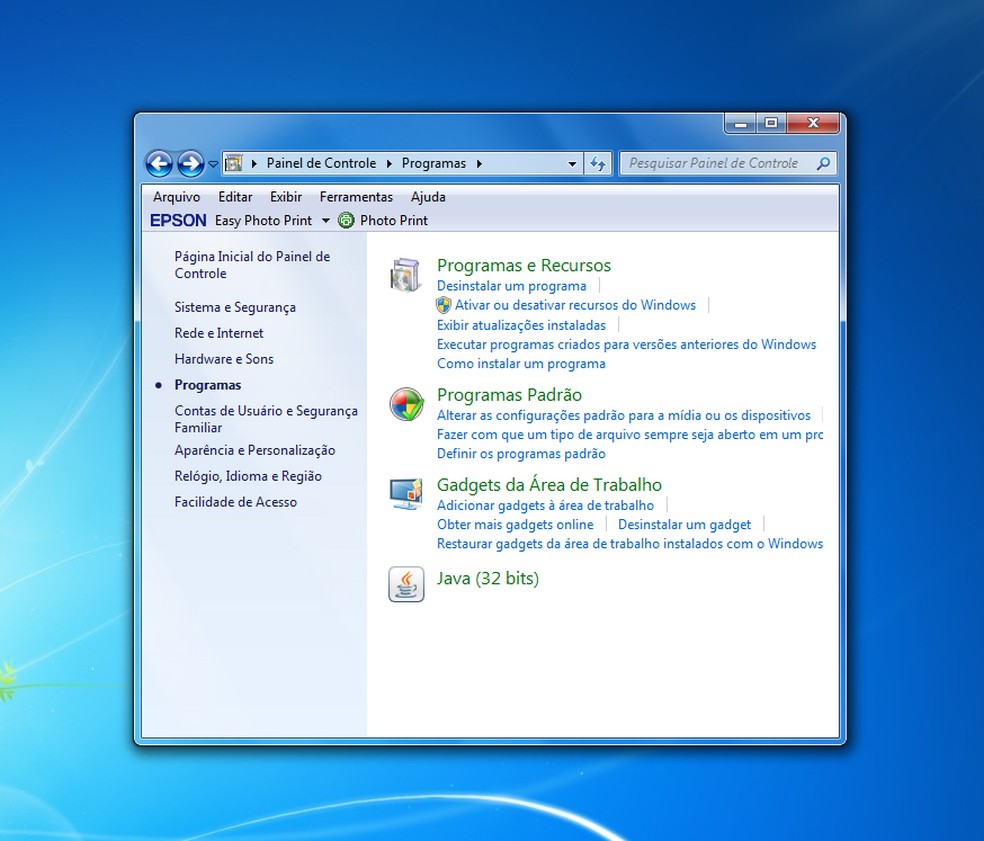Click the back navigation arrow

159,163
